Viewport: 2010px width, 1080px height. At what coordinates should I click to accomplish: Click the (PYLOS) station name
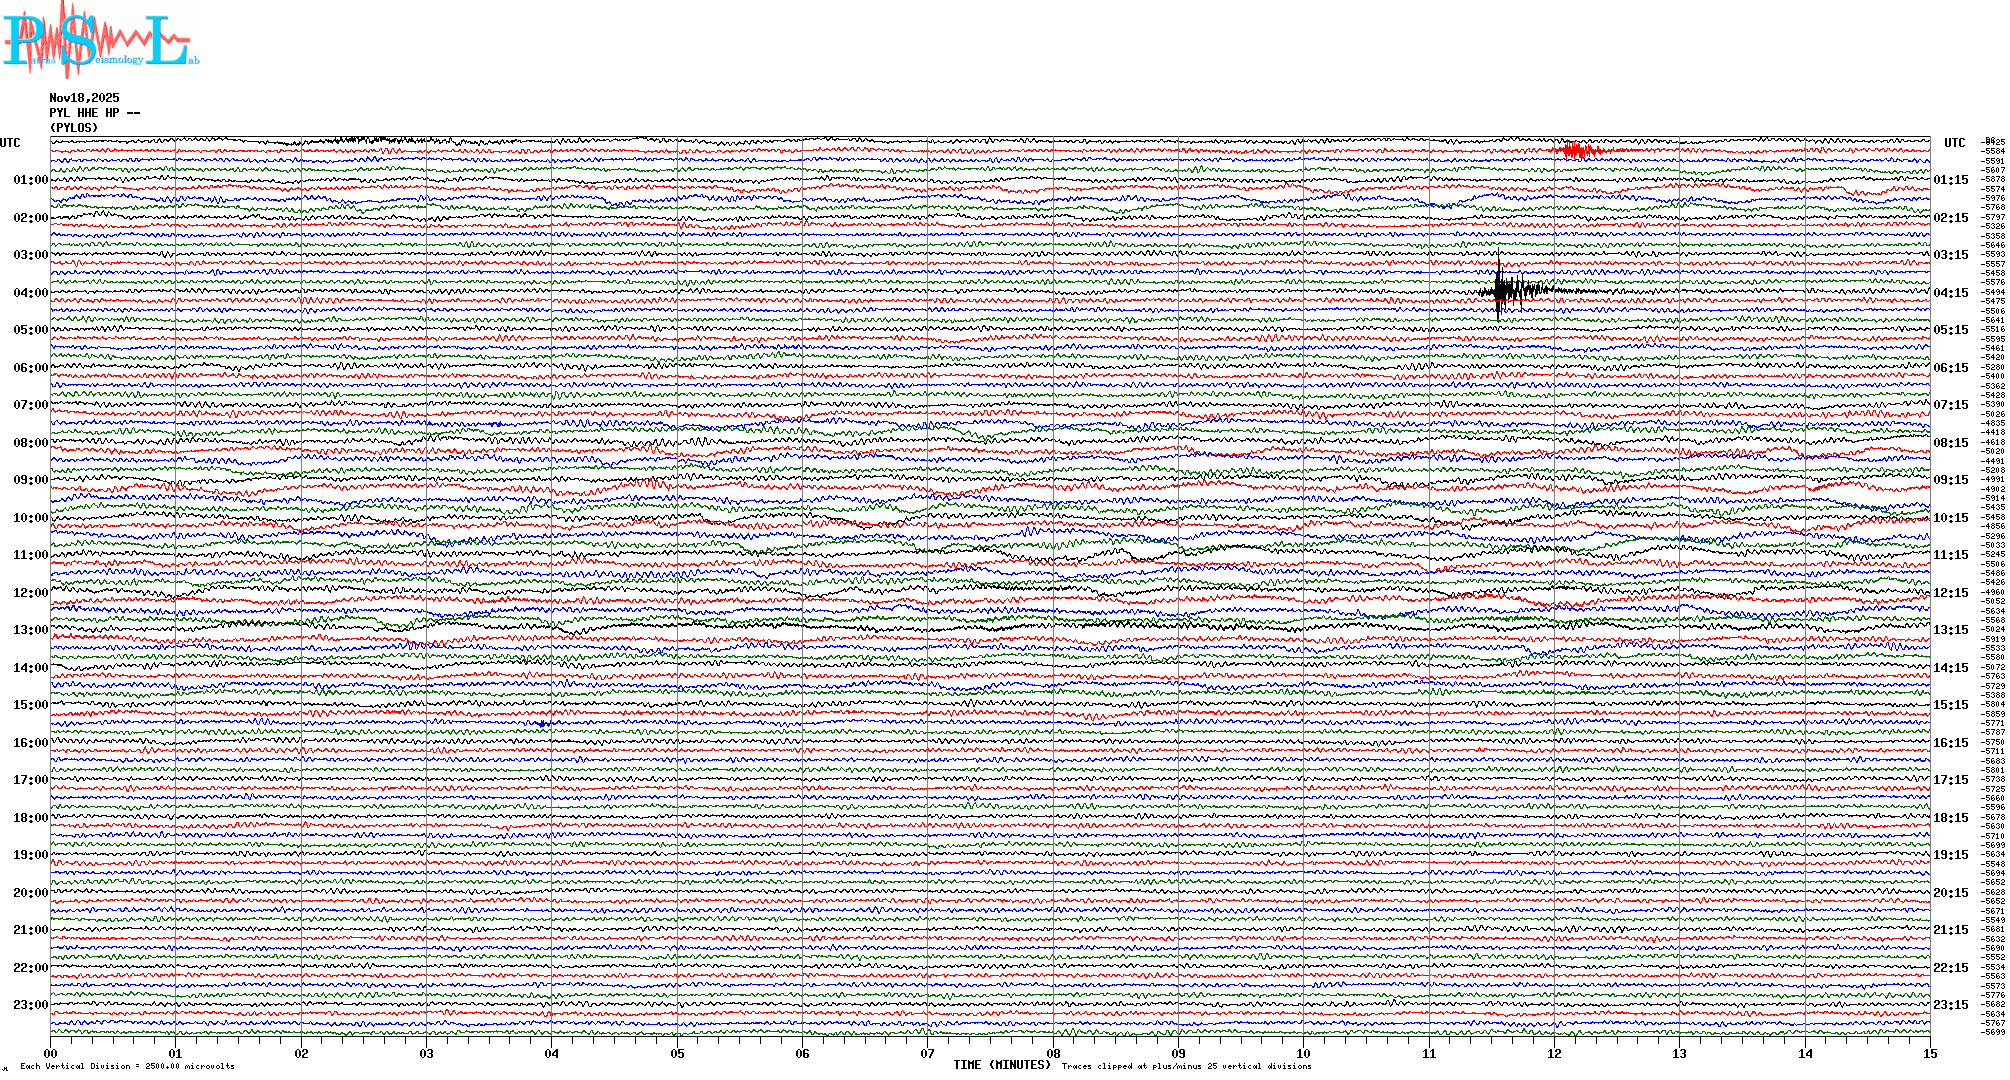(74, 128)
